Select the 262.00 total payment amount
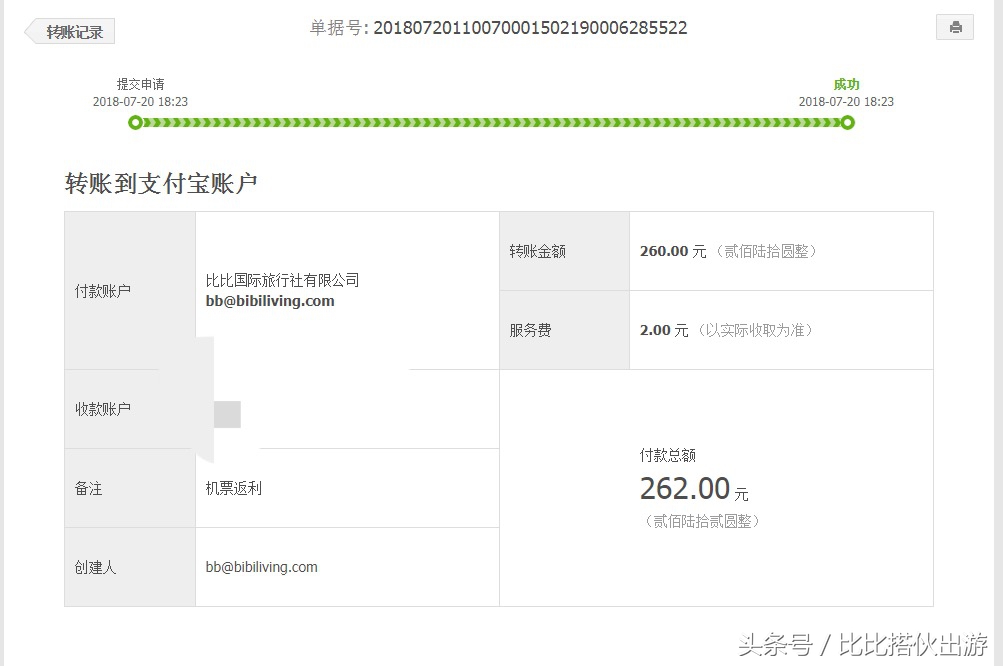This screenshot has width=1003, height=666. coord(686,489)
